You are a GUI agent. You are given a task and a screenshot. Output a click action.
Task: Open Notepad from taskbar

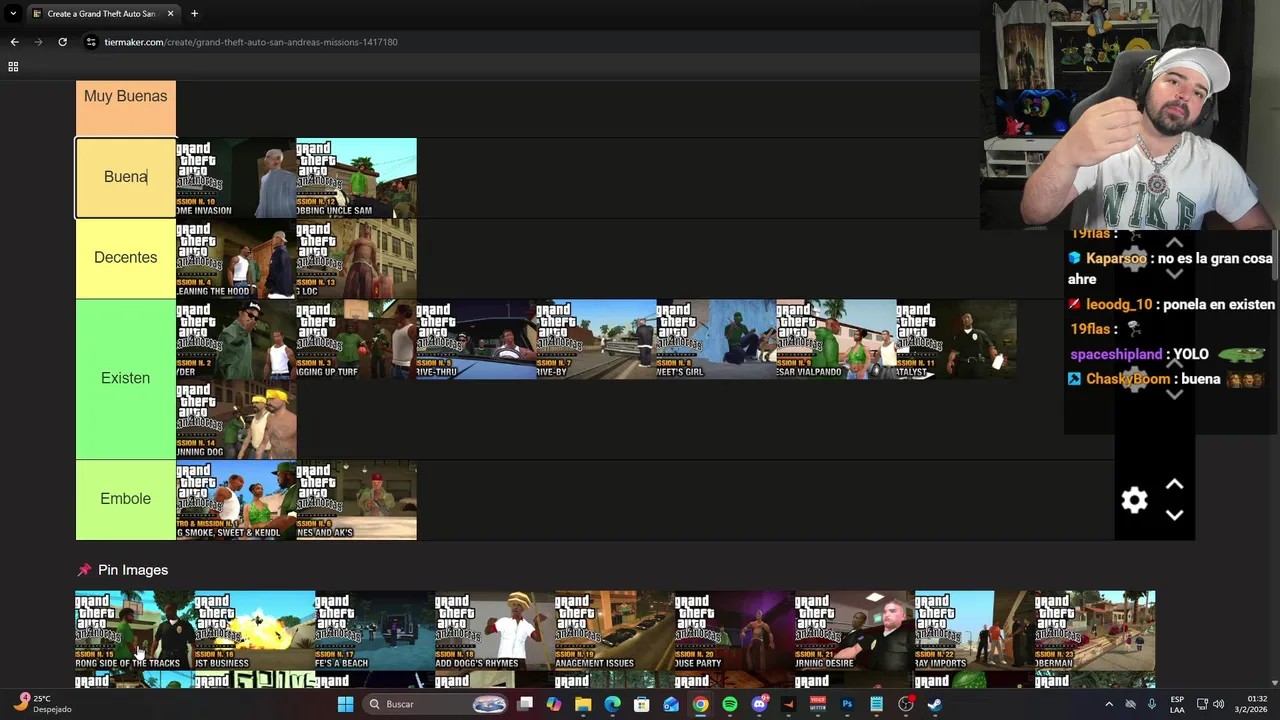(x=876, y=704)
